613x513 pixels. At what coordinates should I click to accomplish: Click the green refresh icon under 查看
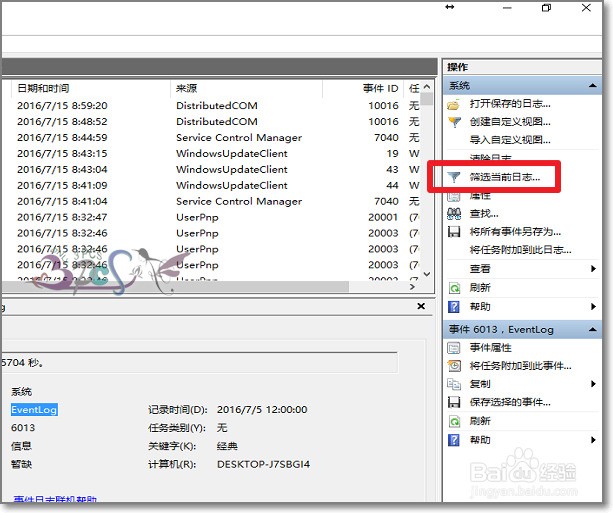tap(454, 288)
